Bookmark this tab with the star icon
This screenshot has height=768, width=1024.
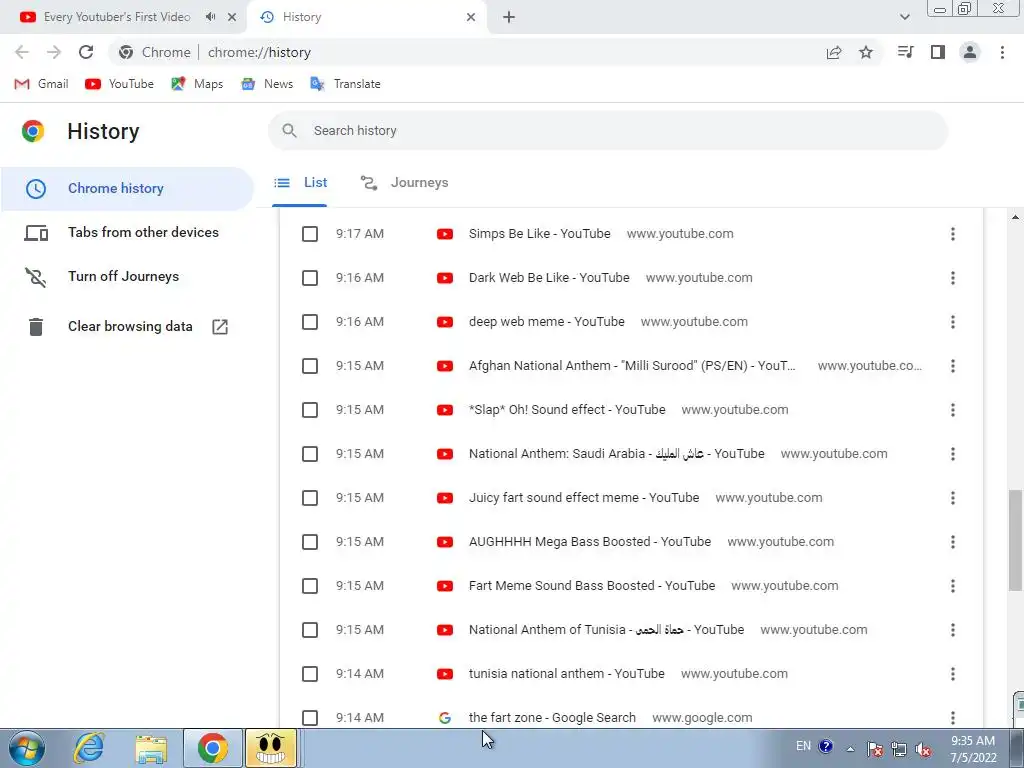[x=866, y=52]
